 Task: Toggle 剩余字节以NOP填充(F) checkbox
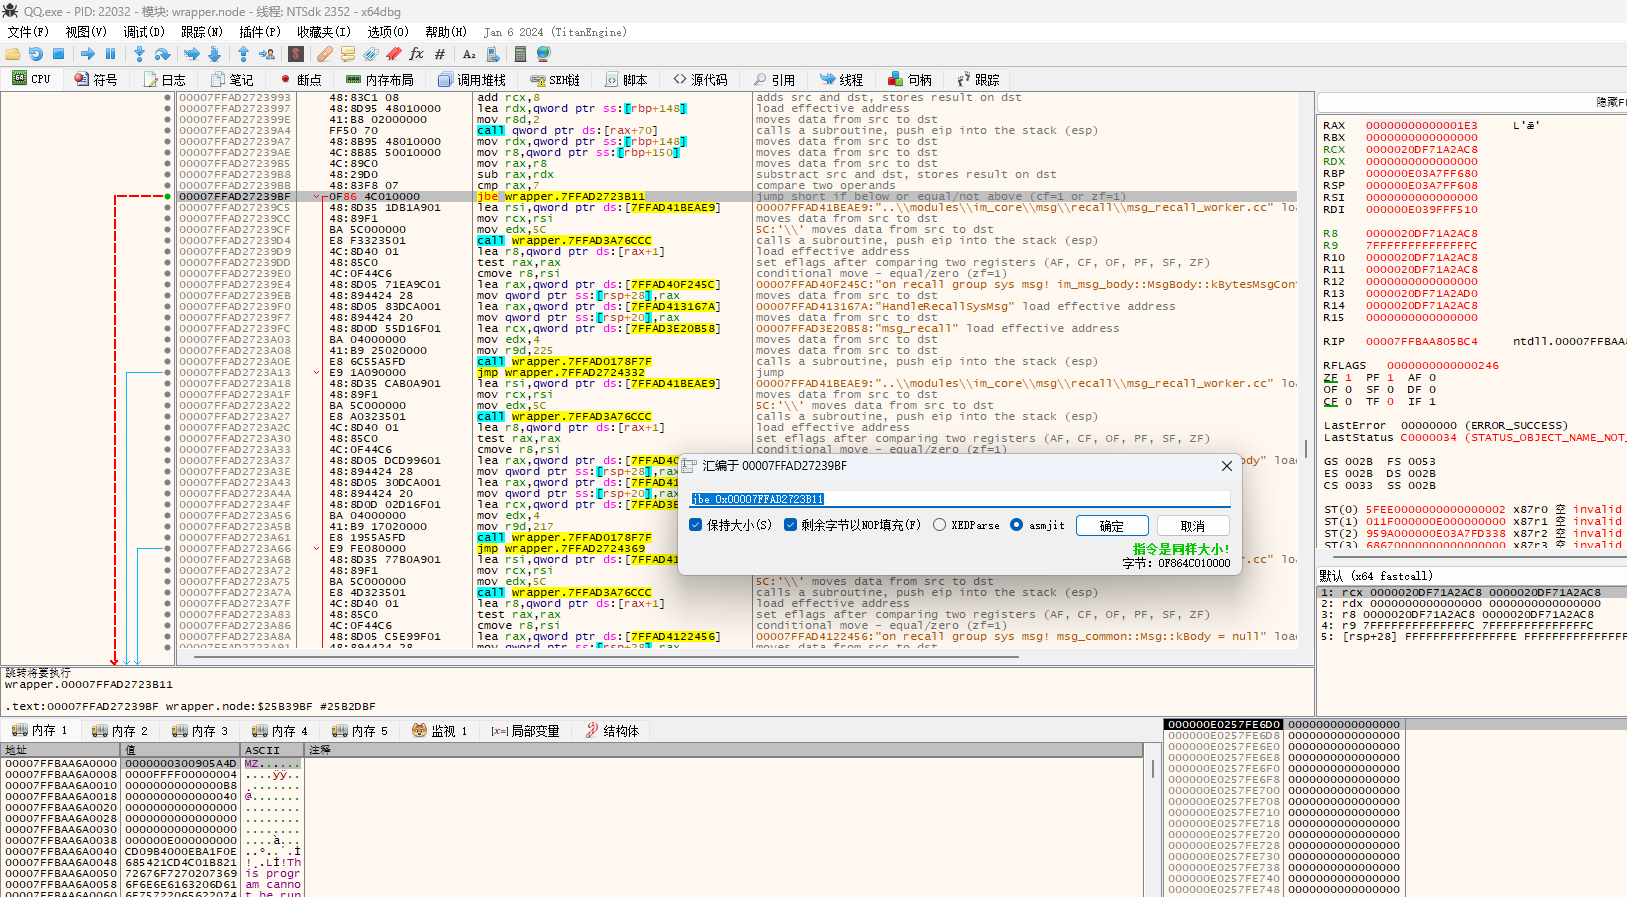[852, 525]
